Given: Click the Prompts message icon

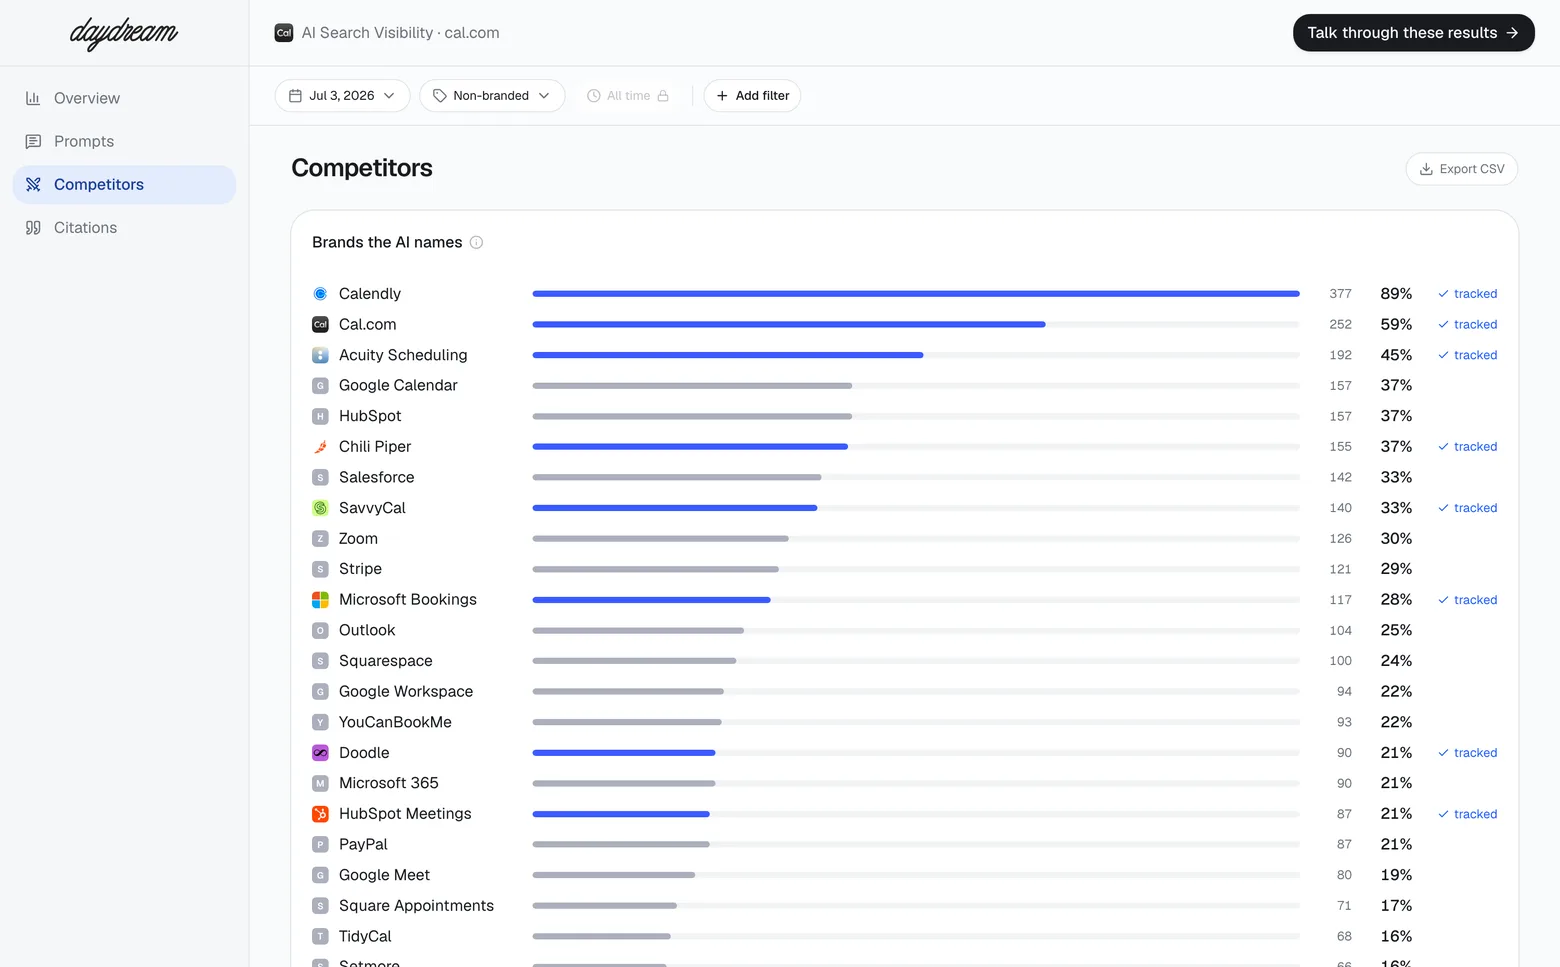Looking at the screenshot, I should (33, 141).
